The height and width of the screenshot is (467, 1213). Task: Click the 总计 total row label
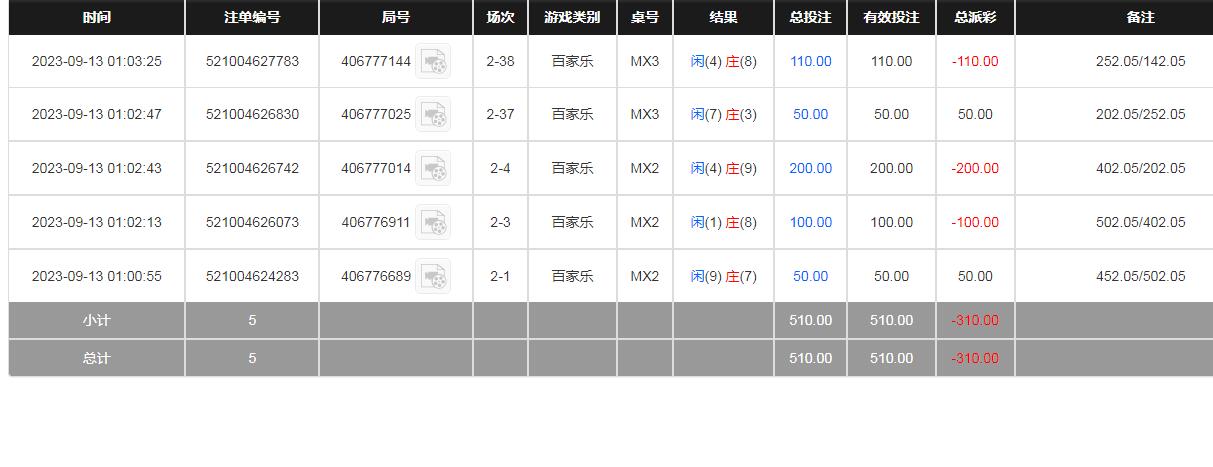pos(97,358)
